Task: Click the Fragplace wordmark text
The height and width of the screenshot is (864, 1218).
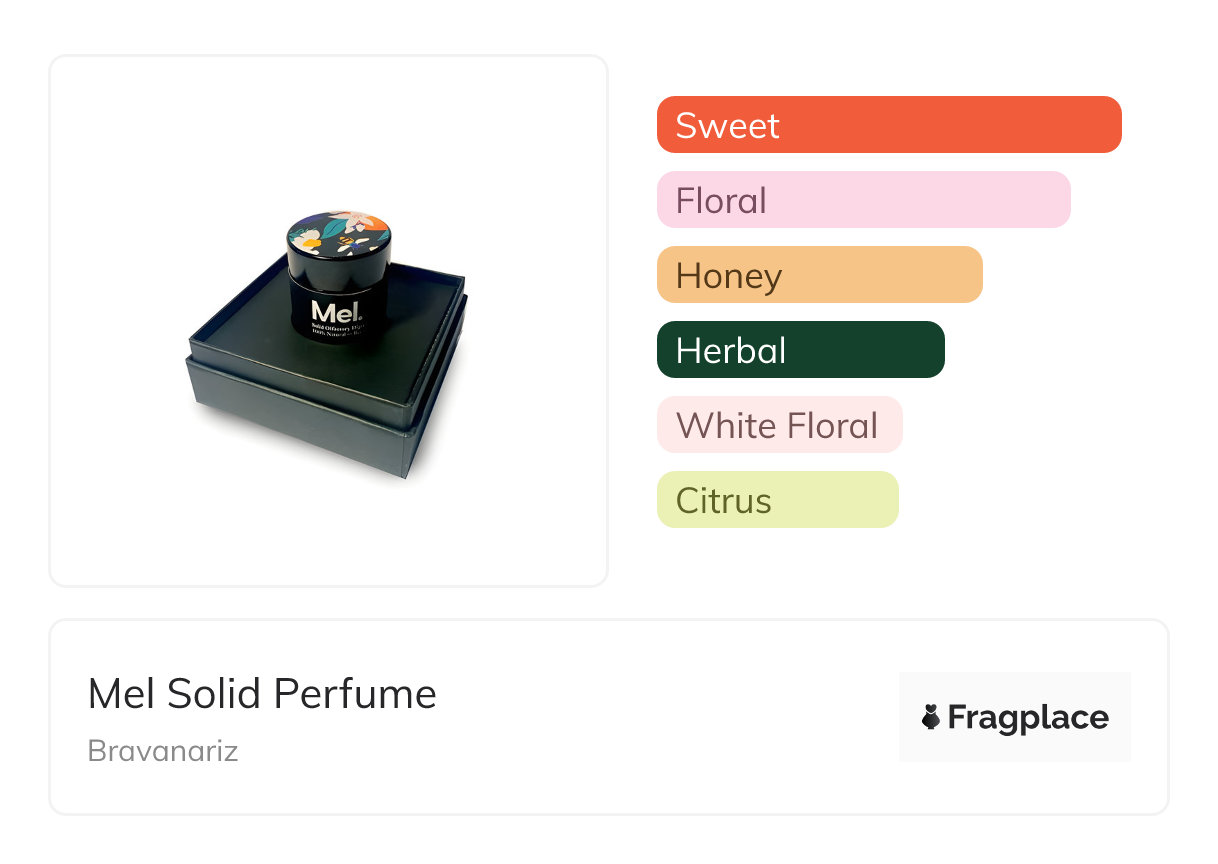Action: 1028,717
